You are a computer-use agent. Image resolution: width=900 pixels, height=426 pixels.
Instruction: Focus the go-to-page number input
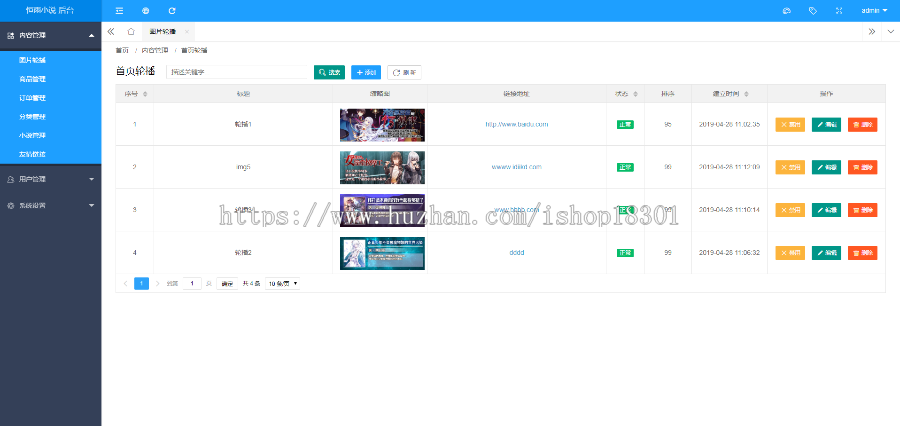tap(192, 284)
